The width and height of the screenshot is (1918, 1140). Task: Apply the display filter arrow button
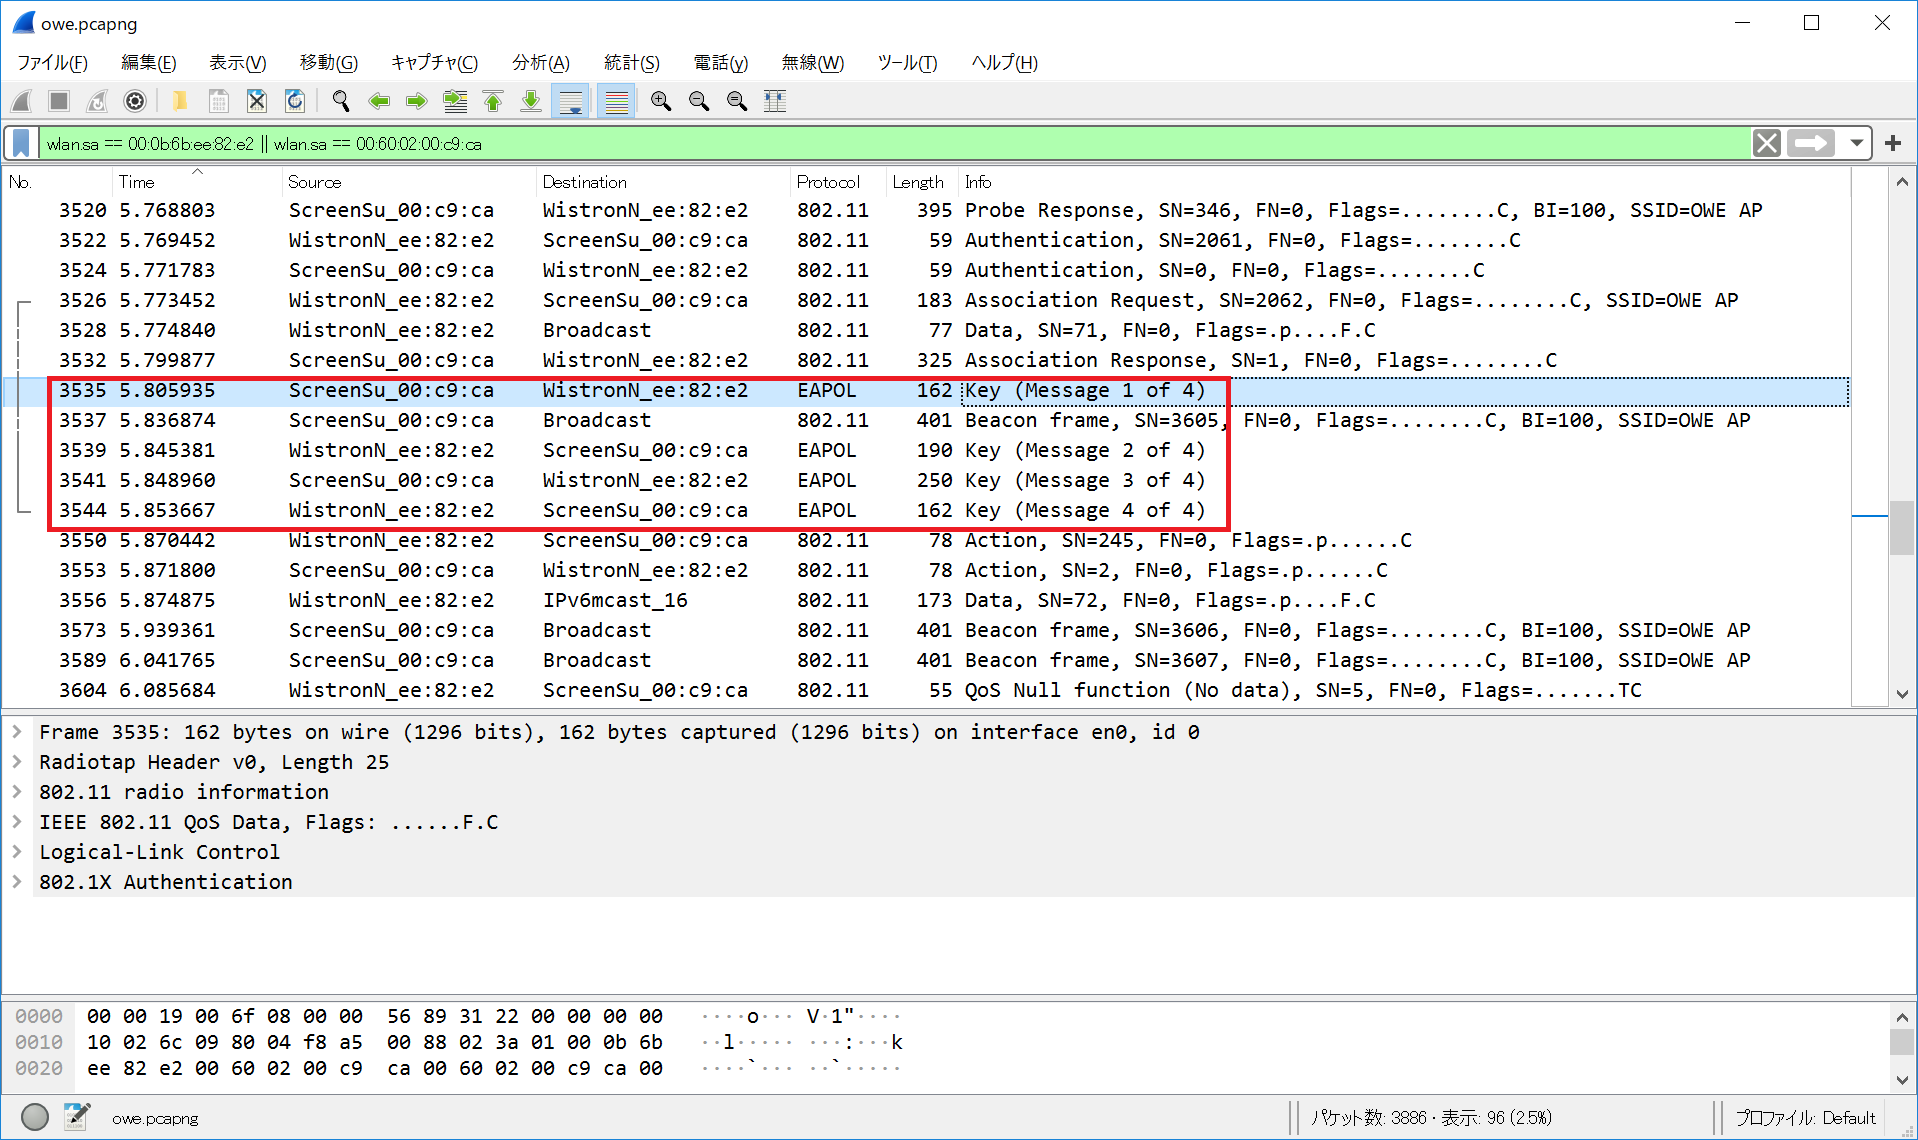pyautogui.click(x=1811, y=143)
